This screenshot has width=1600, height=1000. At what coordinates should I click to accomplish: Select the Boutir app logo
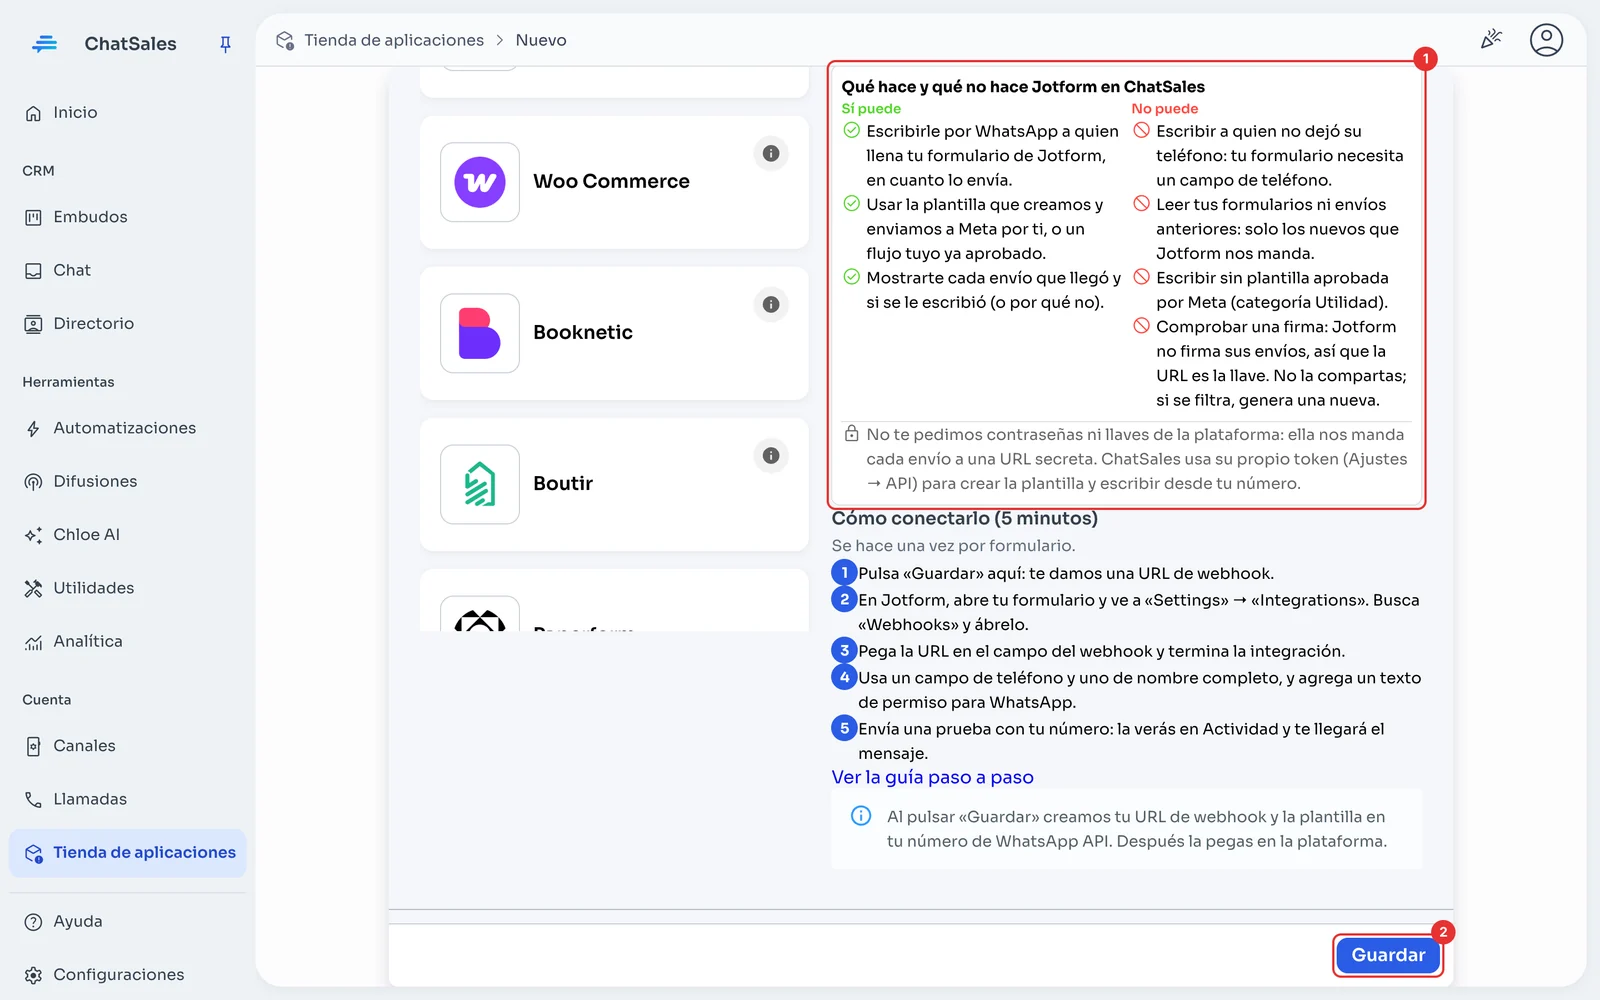pyautogui.click(x=480, y=484)
